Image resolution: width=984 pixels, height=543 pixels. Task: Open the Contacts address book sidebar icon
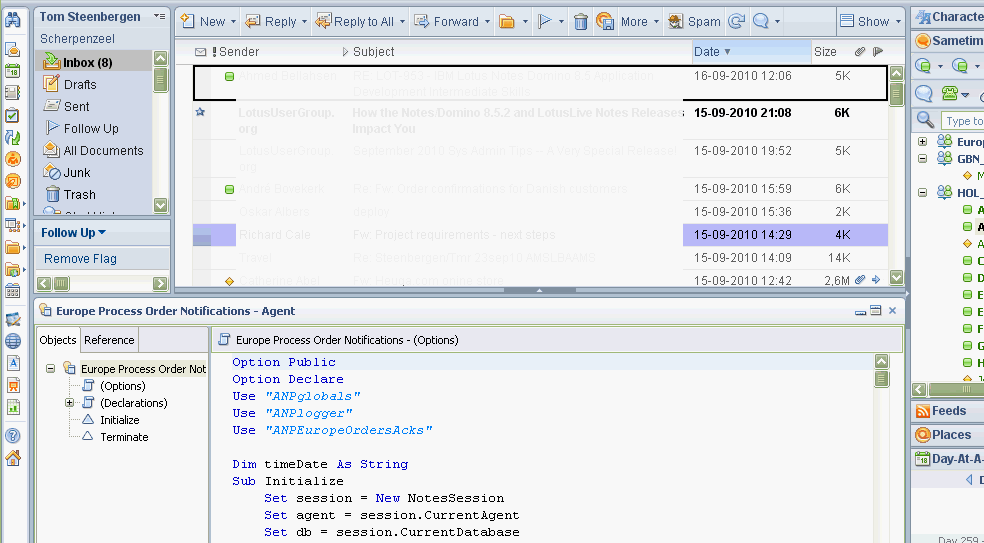13,93
